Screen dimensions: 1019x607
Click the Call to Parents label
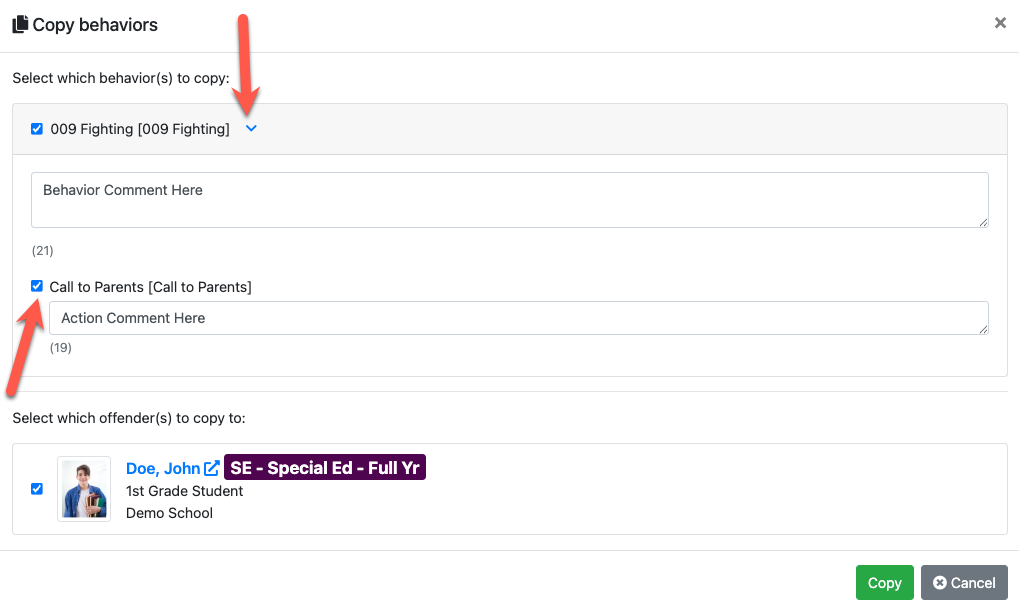click(150, 287)
